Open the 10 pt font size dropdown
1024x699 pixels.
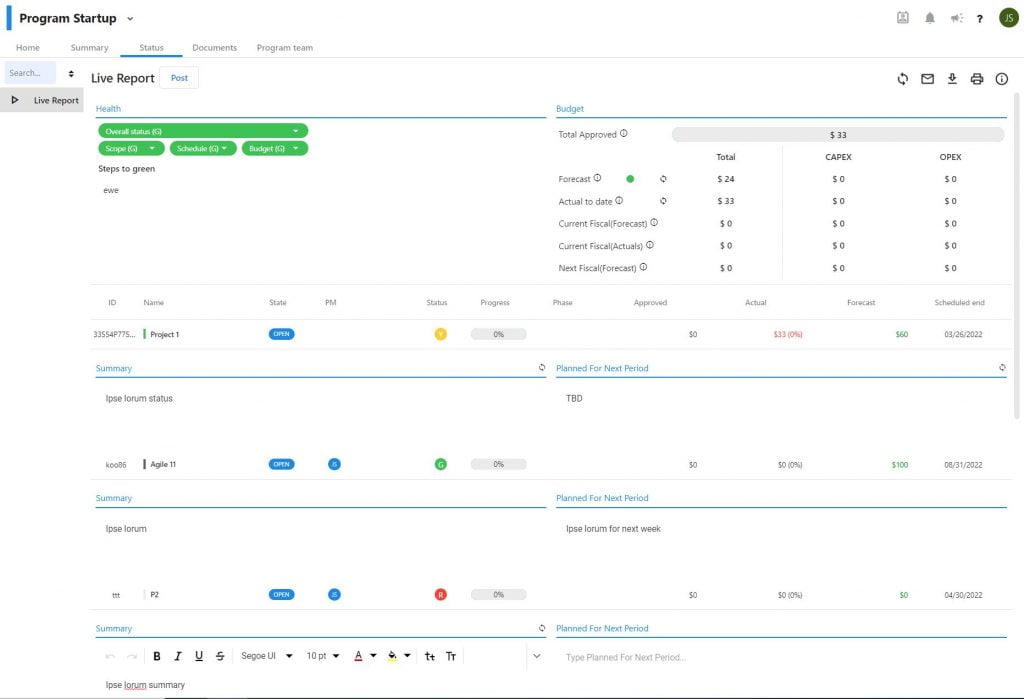[x=323, y=656]
